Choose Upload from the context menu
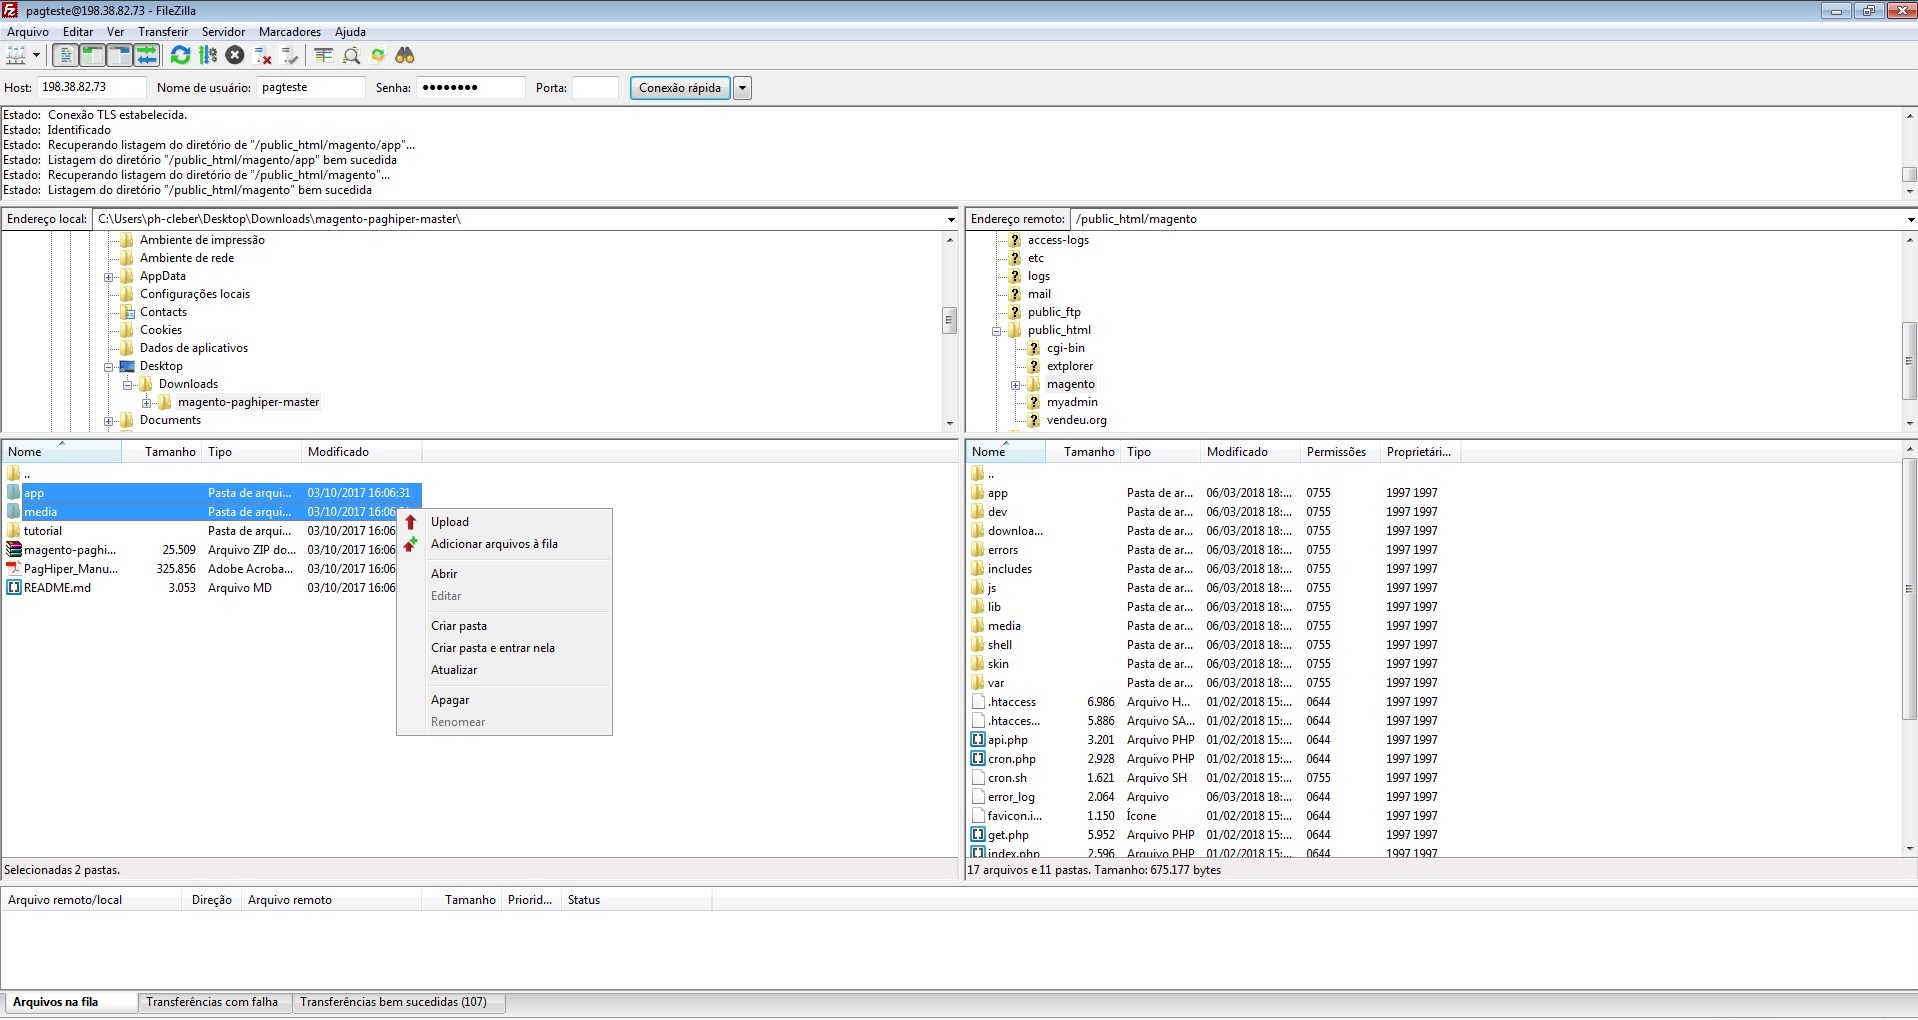This screenshot has width=1918, height=1020. [x=504, y=522]
